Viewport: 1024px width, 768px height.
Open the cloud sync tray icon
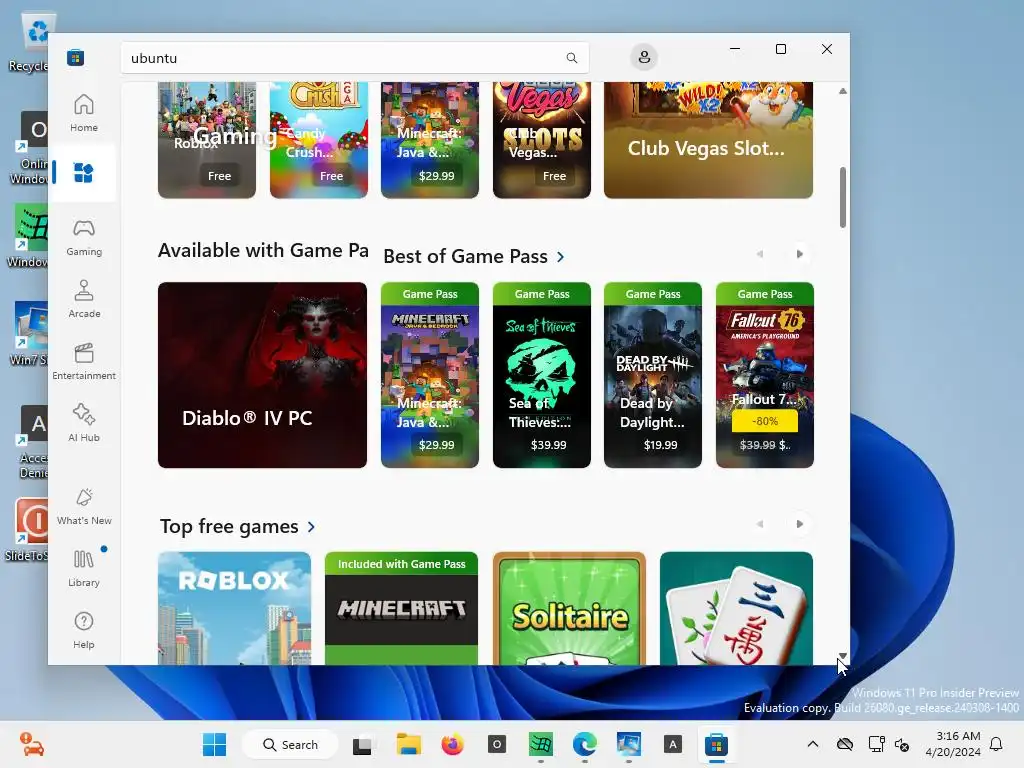pos(845,744)
